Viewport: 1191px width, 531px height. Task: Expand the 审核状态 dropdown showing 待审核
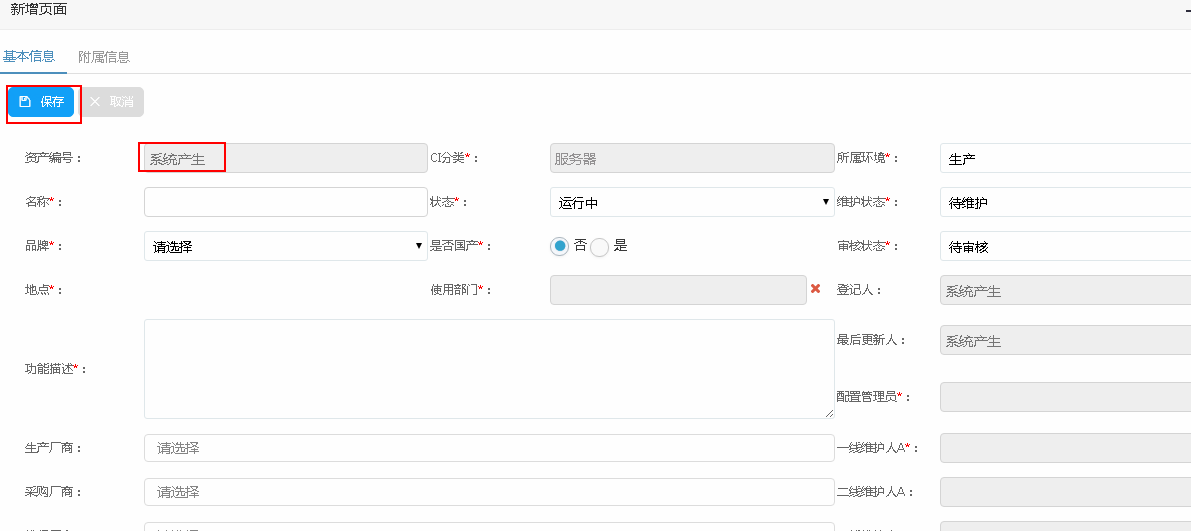1065,246
